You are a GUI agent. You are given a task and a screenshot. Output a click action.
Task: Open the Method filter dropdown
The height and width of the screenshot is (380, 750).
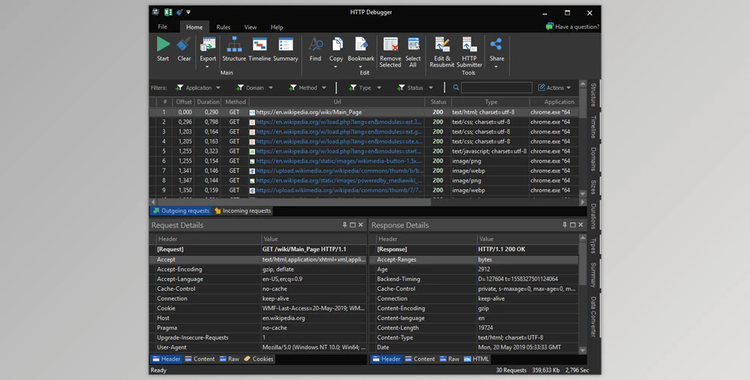coord(308,88)
